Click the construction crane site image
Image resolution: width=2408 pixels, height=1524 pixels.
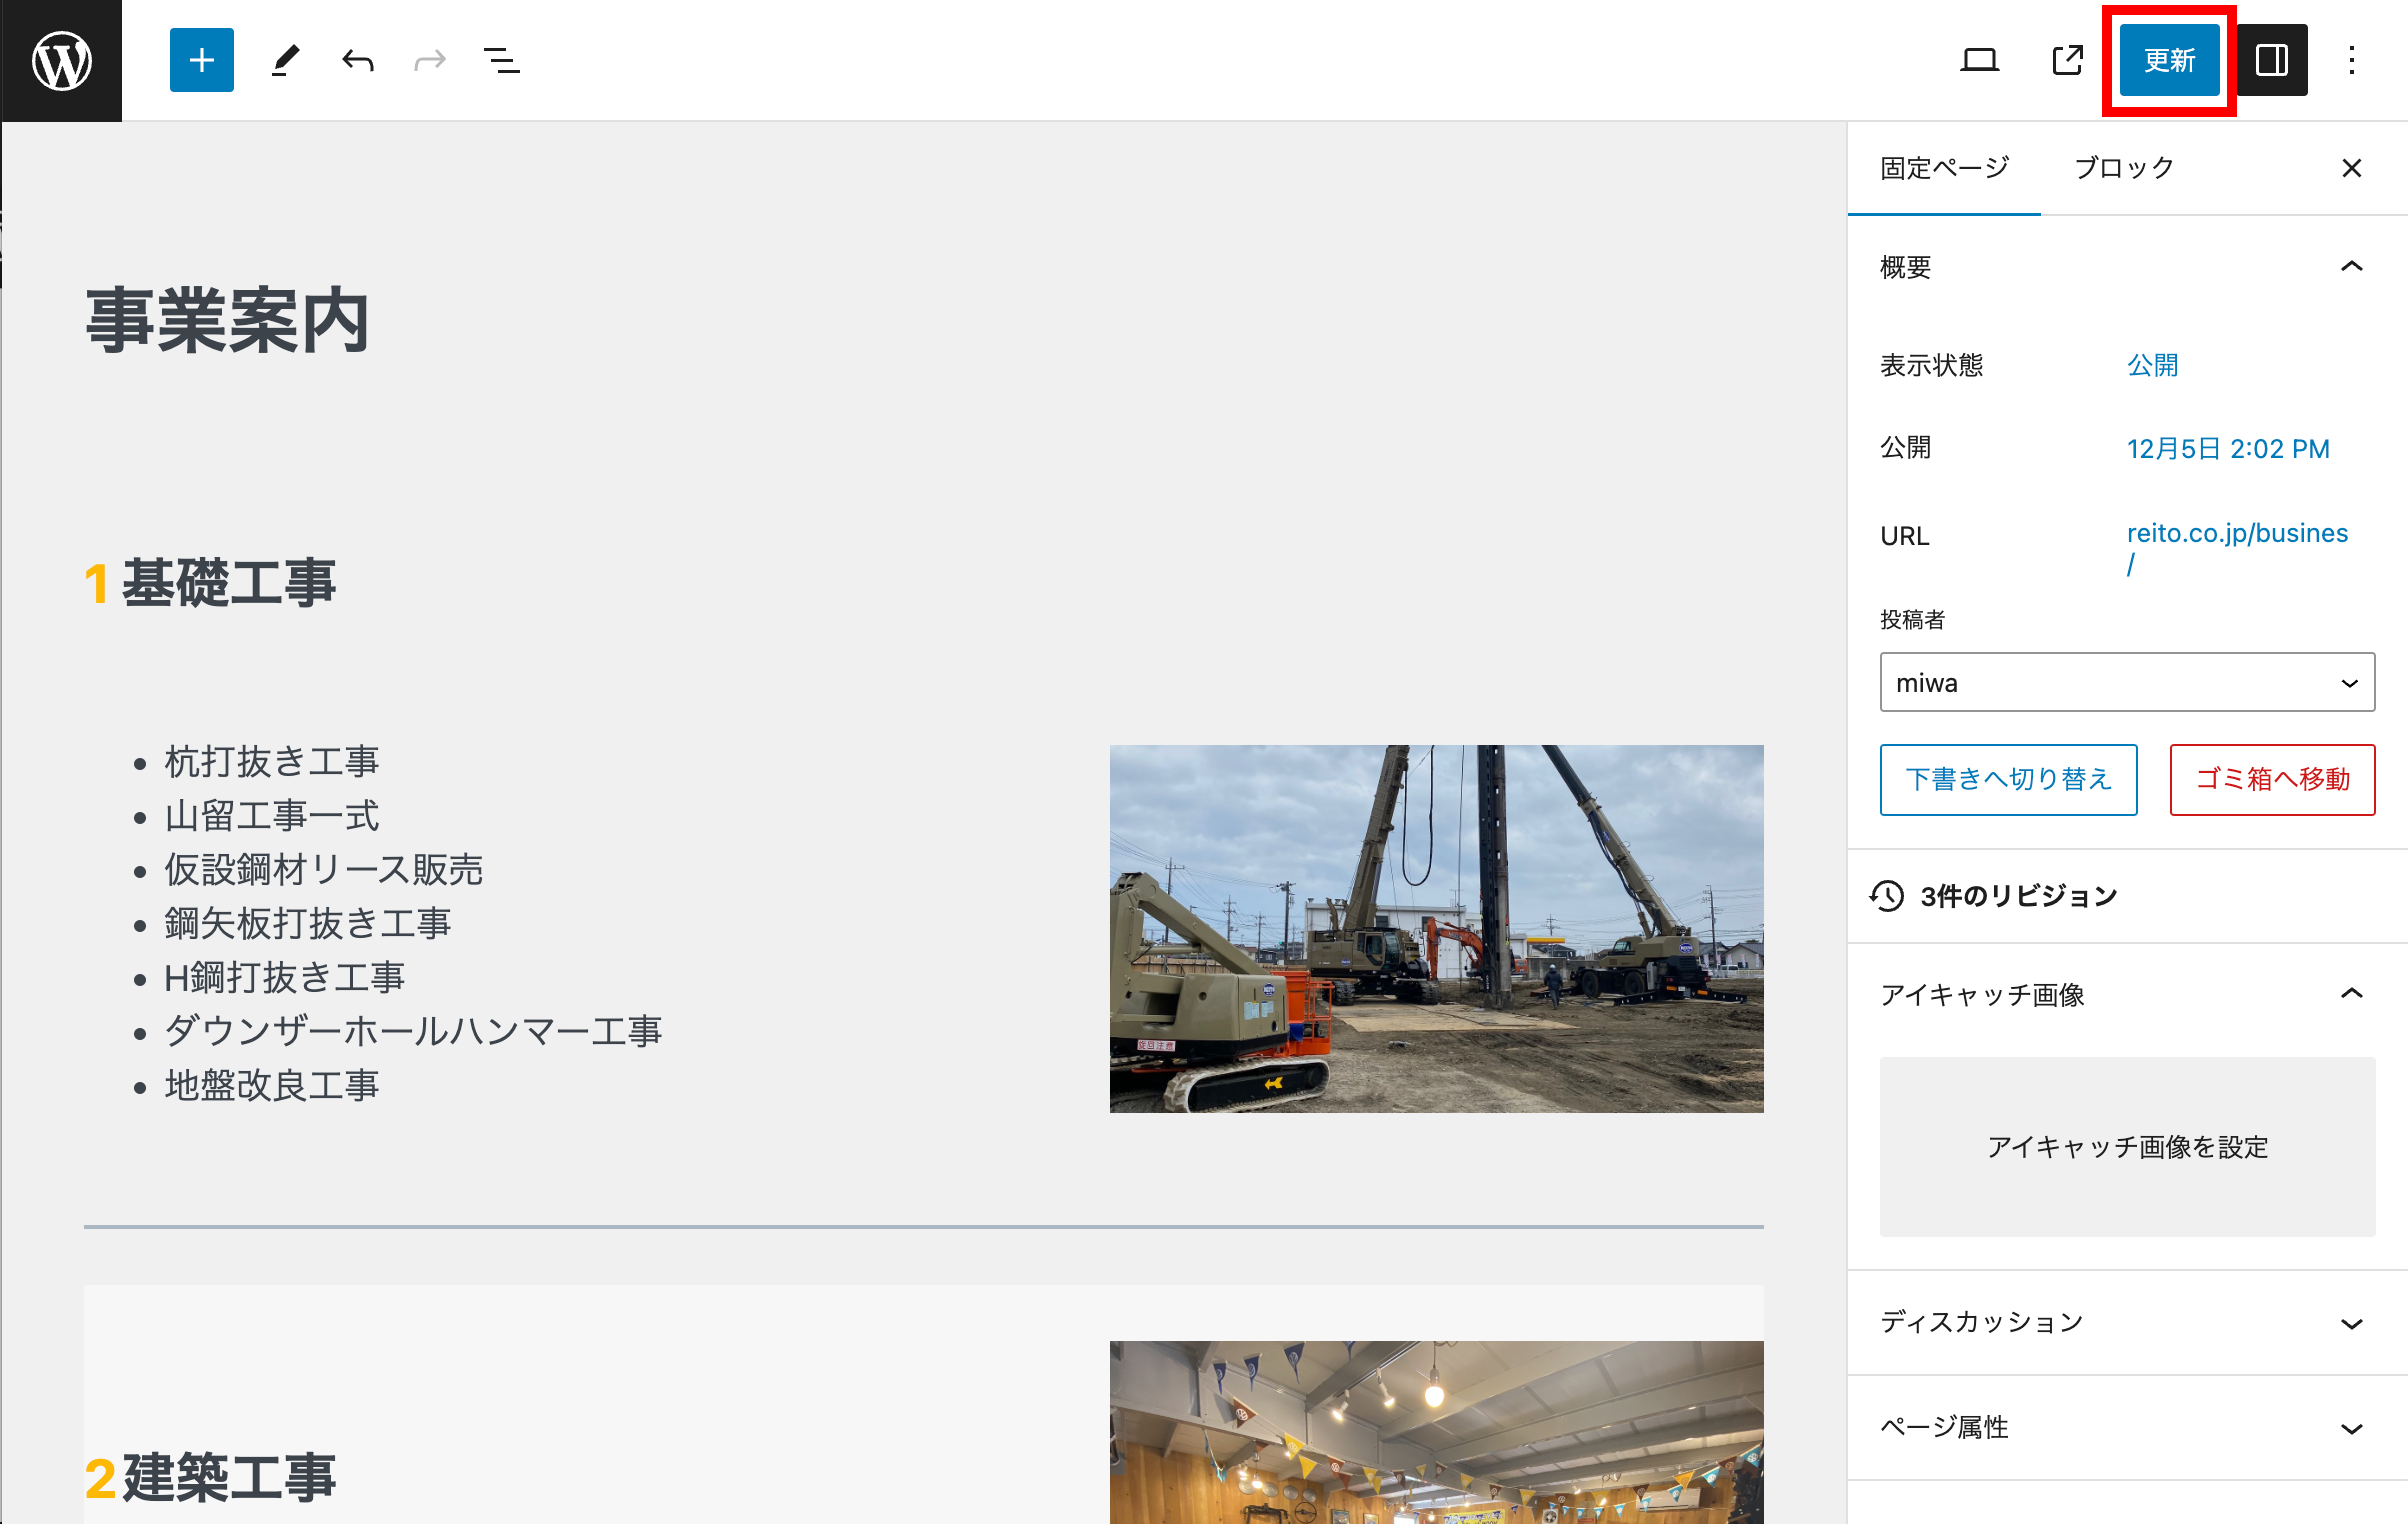click(x=1436, y=928)
